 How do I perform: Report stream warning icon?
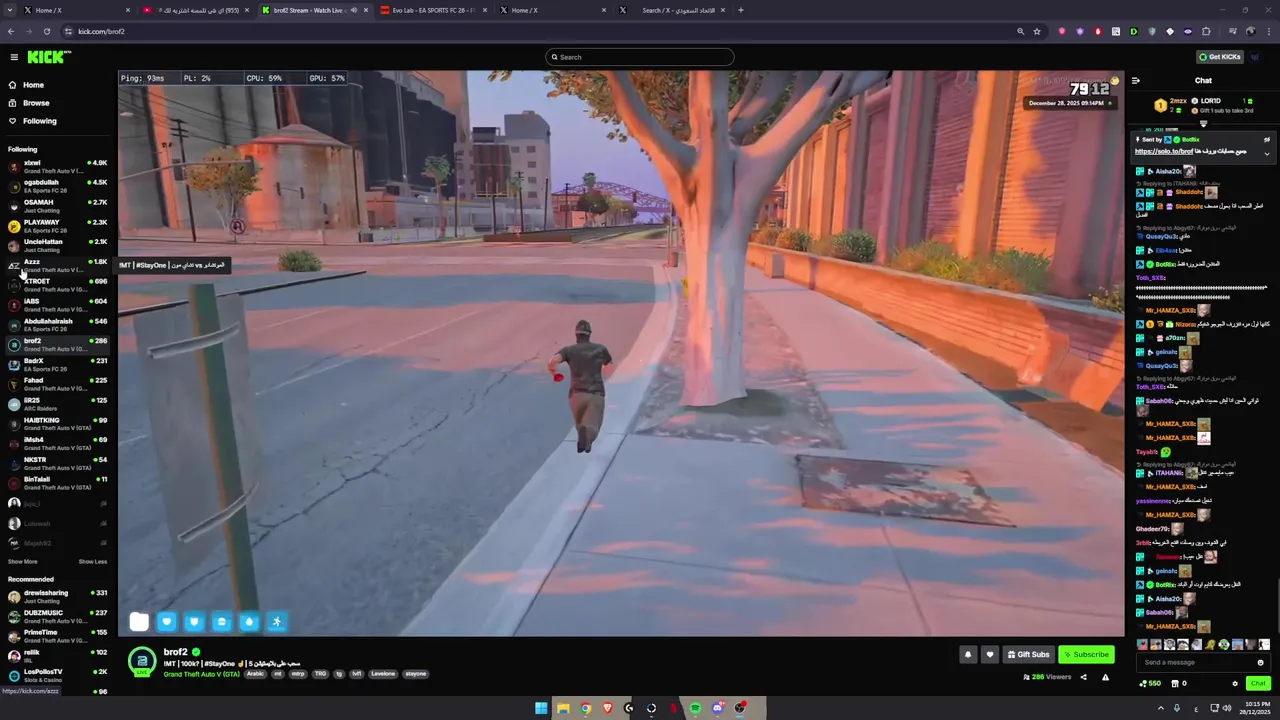pyautogui.click(x=1105, y=677)
